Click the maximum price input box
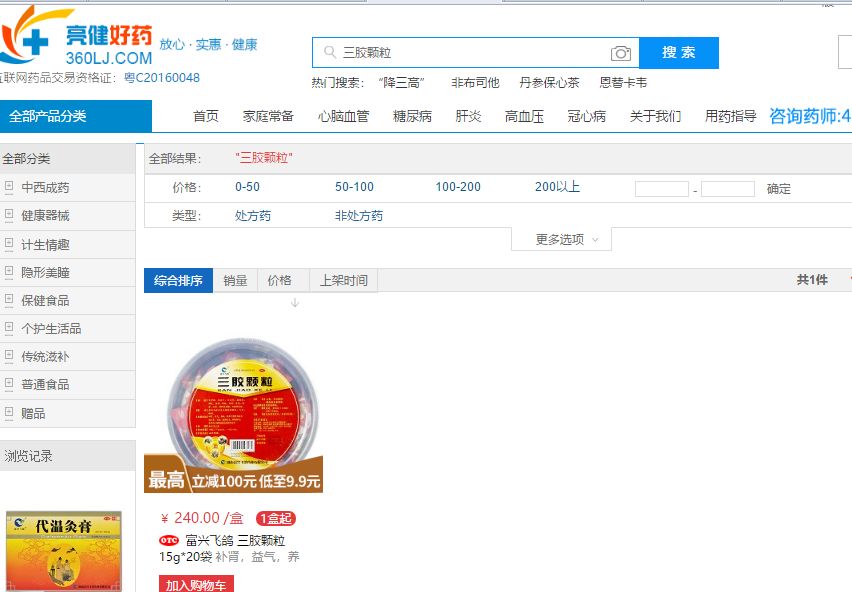 click(728, 189)
